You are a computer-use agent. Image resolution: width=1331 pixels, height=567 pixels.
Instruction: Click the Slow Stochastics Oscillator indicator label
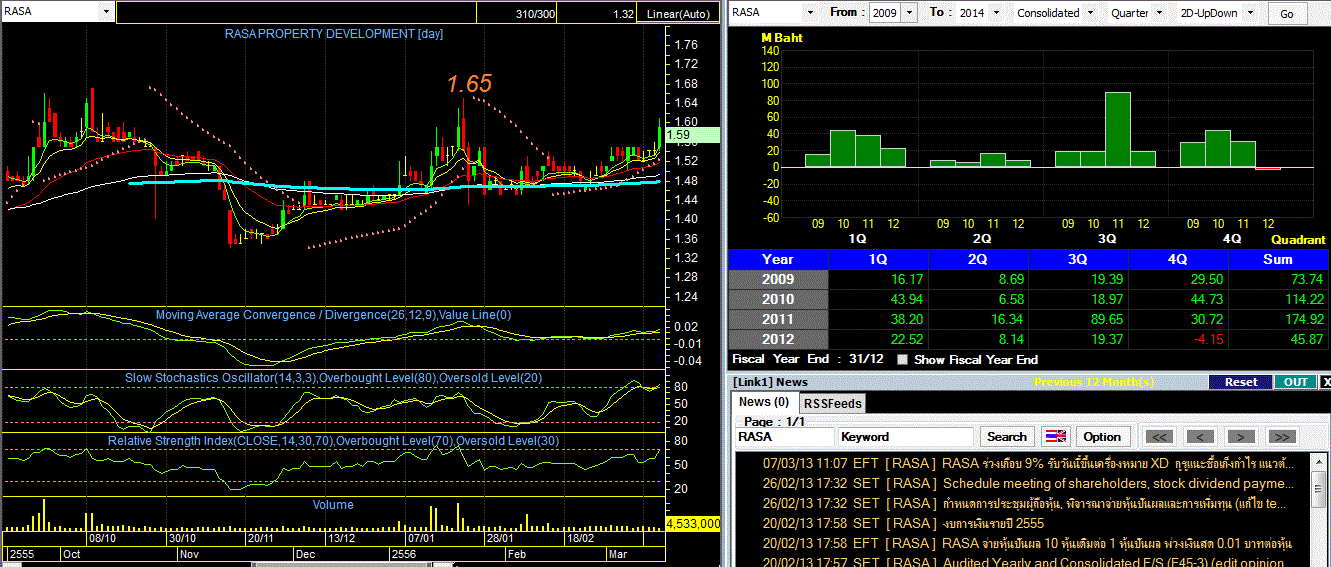click(333, 378)
